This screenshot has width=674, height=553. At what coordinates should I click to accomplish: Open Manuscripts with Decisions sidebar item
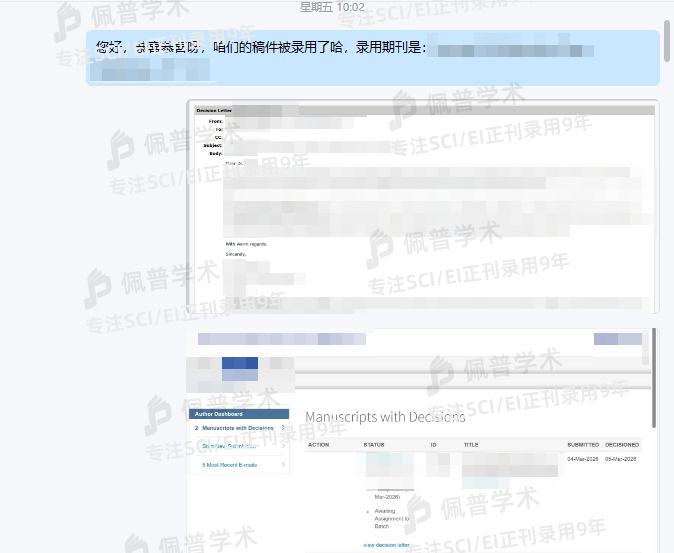pyautogui.click(x=231, y=428)
